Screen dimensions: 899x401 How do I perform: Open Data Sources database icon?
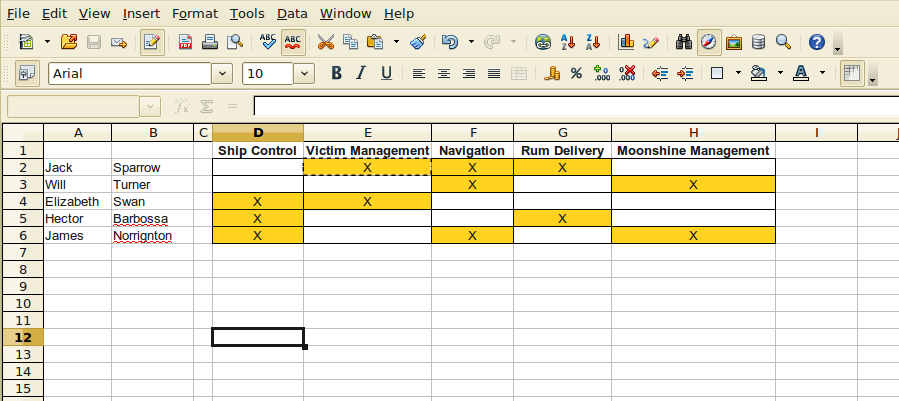(x=759, y=42)
